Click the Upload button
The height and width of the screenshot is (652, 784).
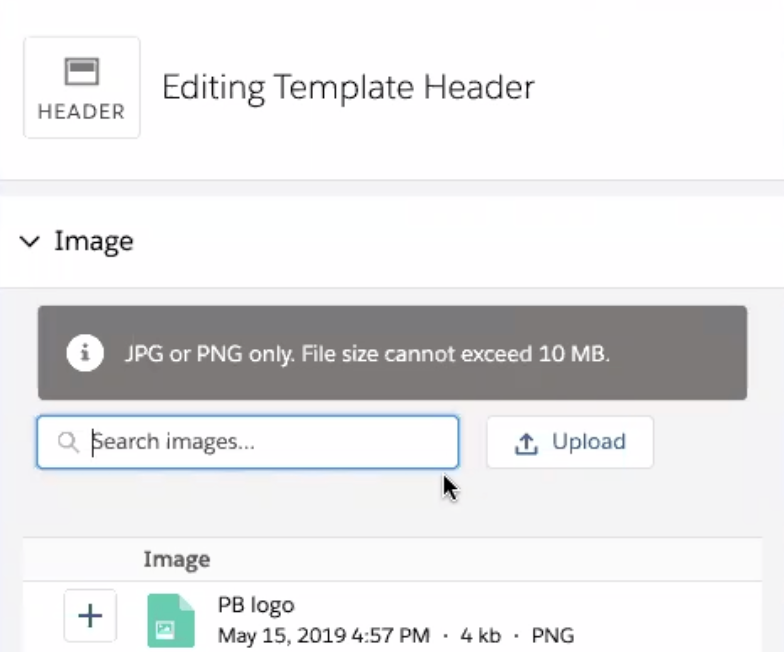(570, 442)
